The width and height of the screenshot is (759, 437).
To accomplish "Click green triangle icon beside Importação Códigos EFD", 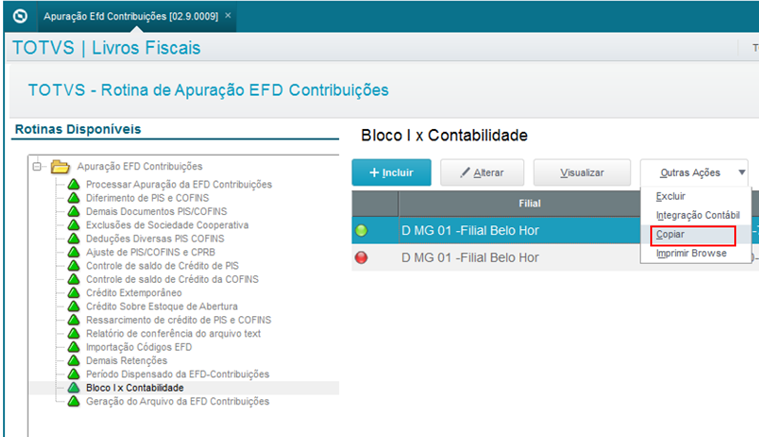I will point(74,347).
